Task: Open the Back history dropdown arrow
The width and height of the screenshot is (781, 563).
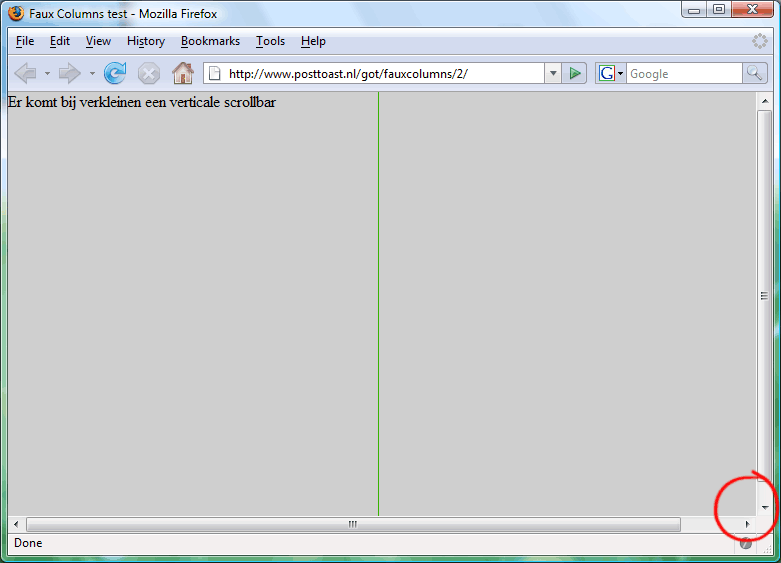Action: coord(47,74)
